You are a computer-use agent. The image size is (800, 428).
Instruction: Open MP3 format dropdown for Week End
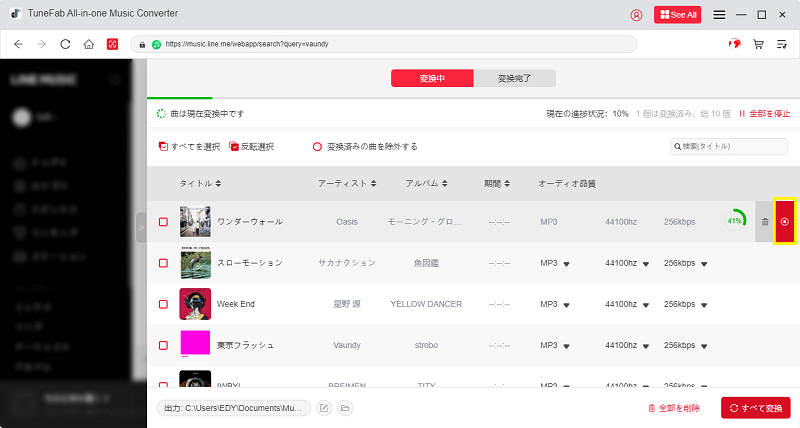555,305
